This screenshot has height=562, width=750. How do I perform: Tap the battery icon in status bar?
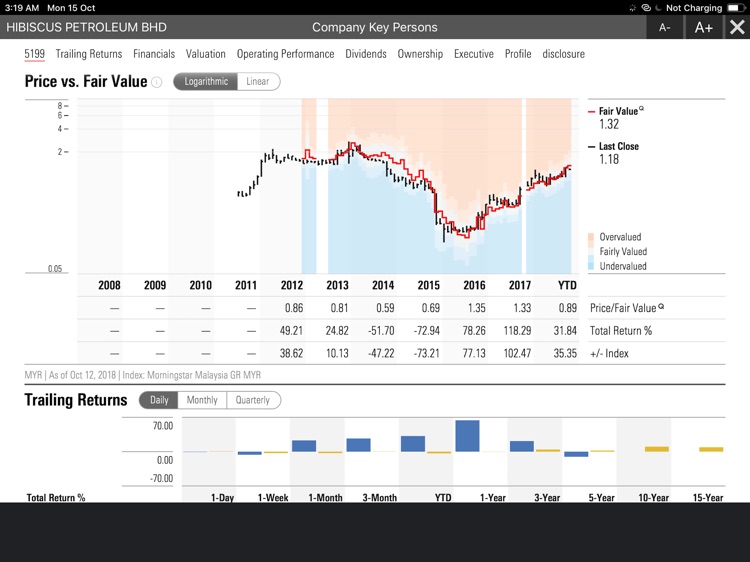[x=736, y=8]
